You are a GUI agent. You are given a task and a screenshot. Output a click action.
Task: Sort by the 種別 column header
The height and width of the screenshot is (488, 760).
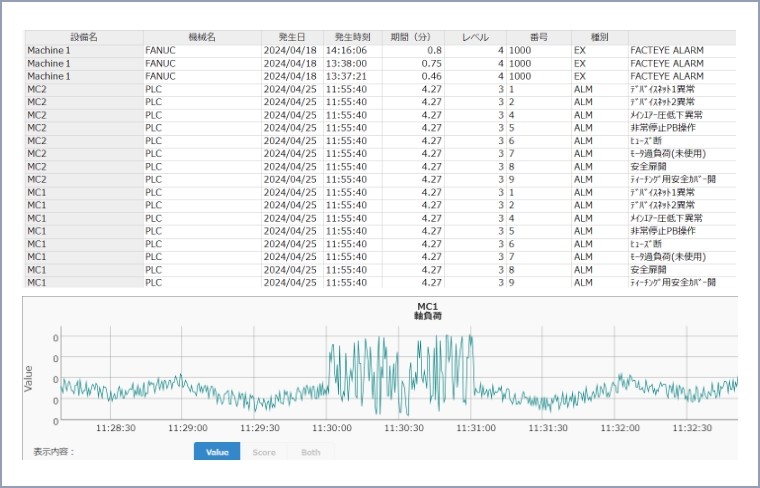pos(598,37)
